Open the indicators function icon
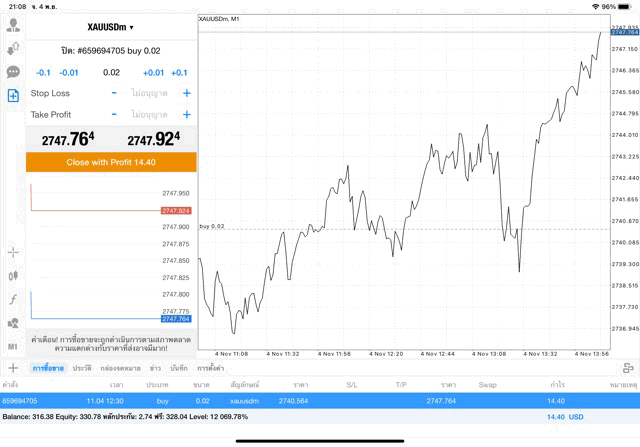Screen dimensions: 640x447 [x=13, y=299]
